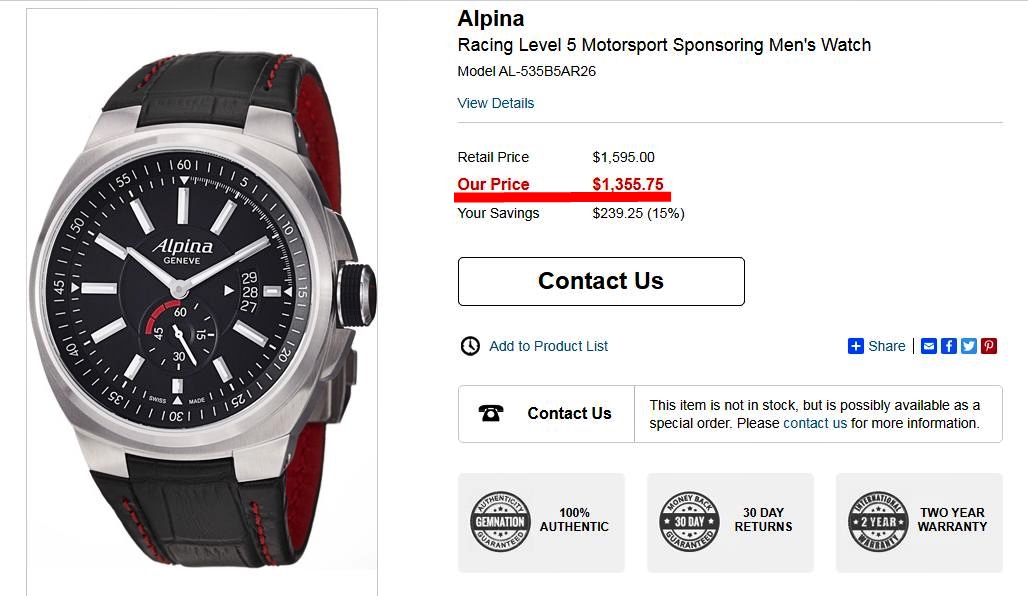Click the Share text link

887,346
